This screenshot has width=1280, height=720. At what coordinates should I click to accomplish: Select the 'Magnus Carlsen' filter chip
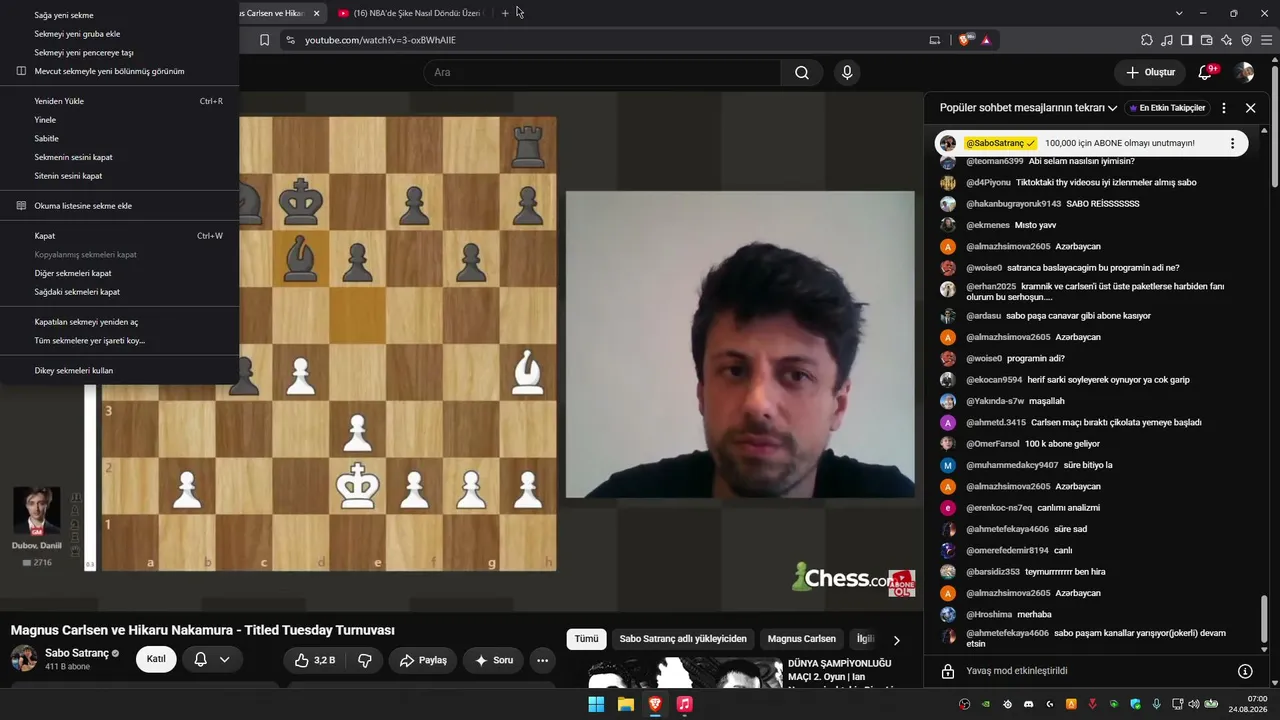[802, 639]
